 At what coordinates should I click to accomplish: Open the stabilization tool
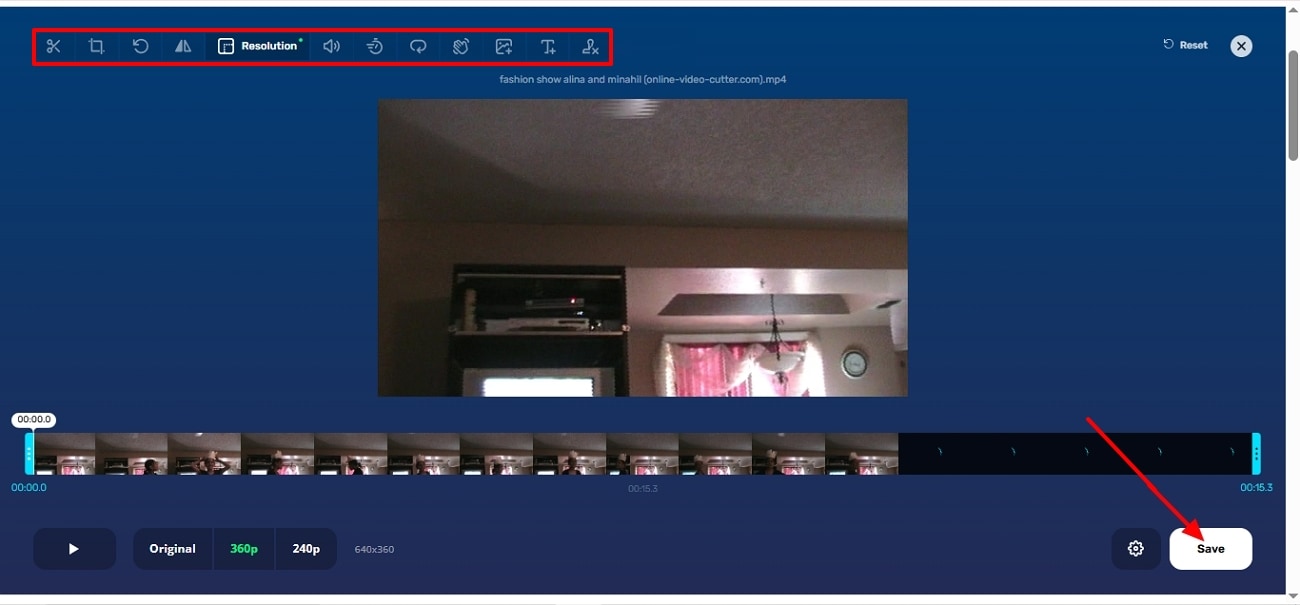[460, 45]
